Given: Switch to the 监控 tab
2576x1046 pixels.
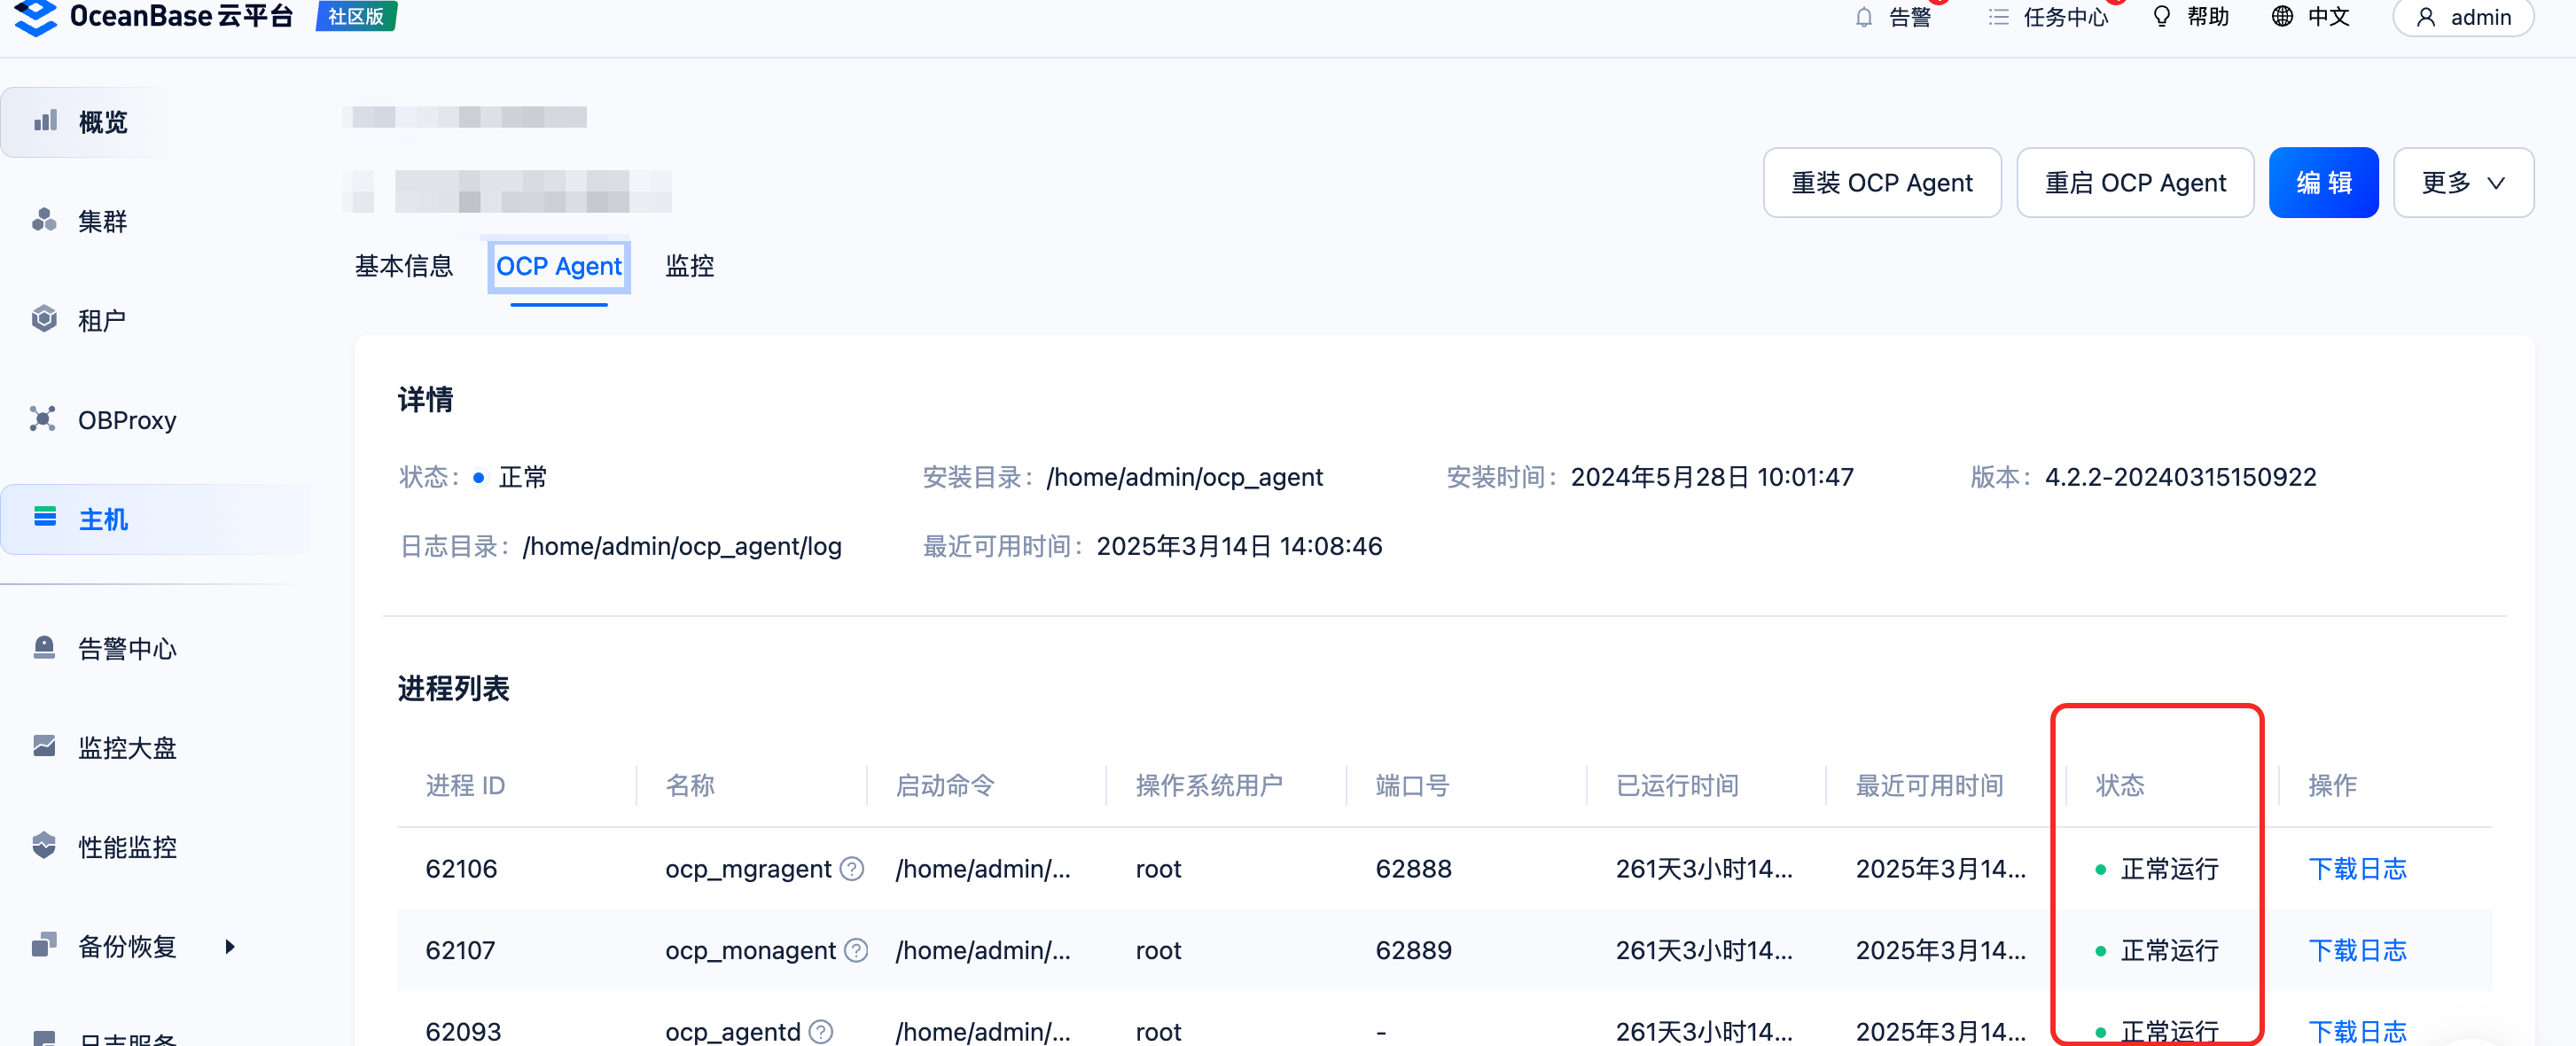Looking at the screenshot, I should [690, 266].
